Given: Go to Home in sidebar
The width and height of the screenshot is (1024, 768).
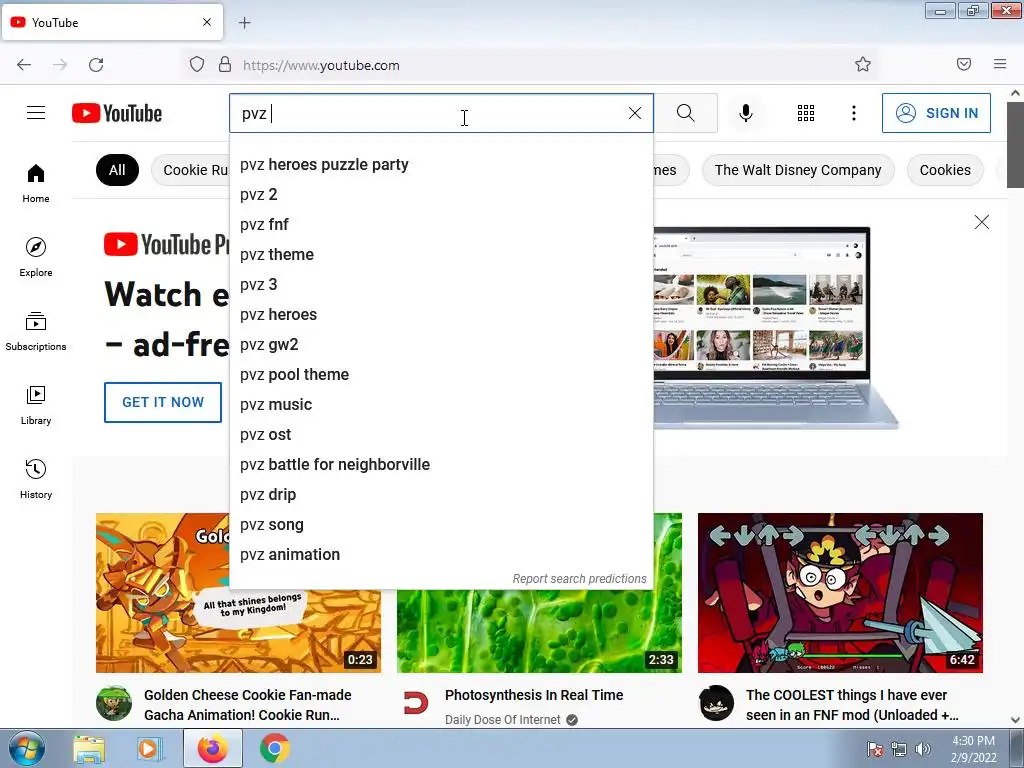Looking at the screenshot, I should coord(36,184).
